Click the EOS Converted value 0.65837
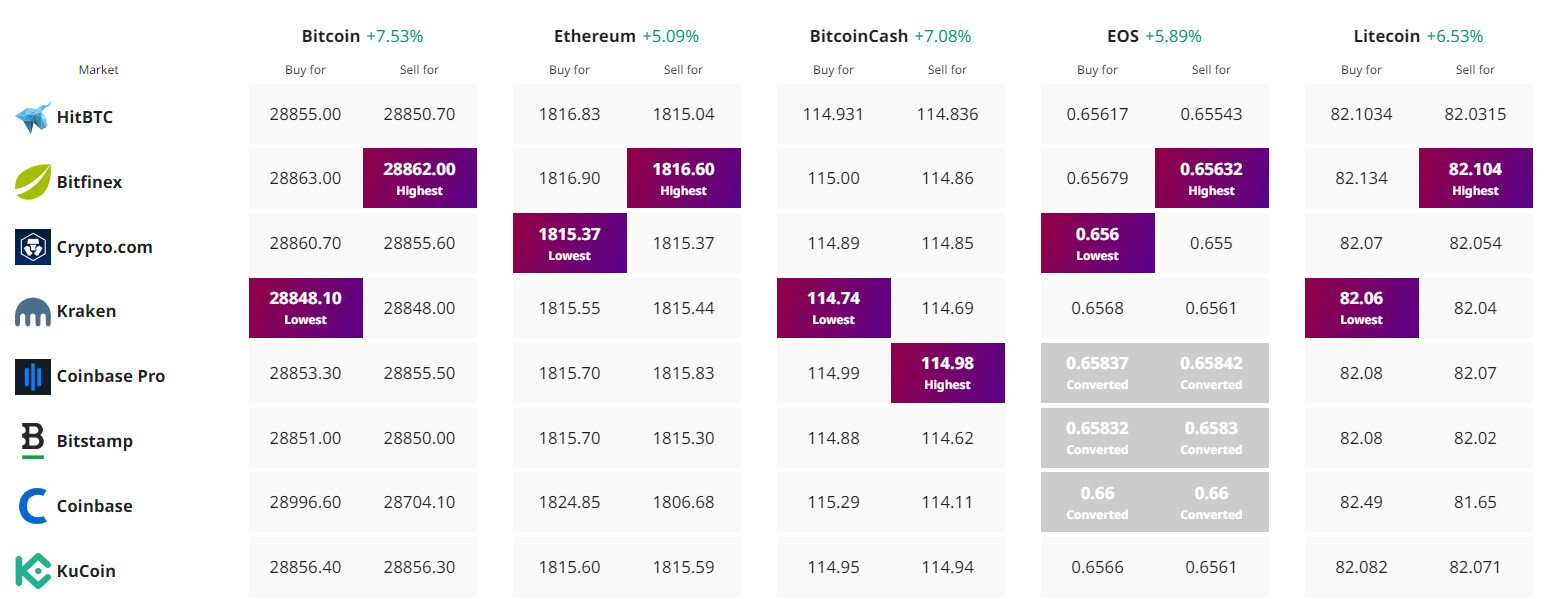The width and height of the screenshot is (1548, 599). (1097, 372)
